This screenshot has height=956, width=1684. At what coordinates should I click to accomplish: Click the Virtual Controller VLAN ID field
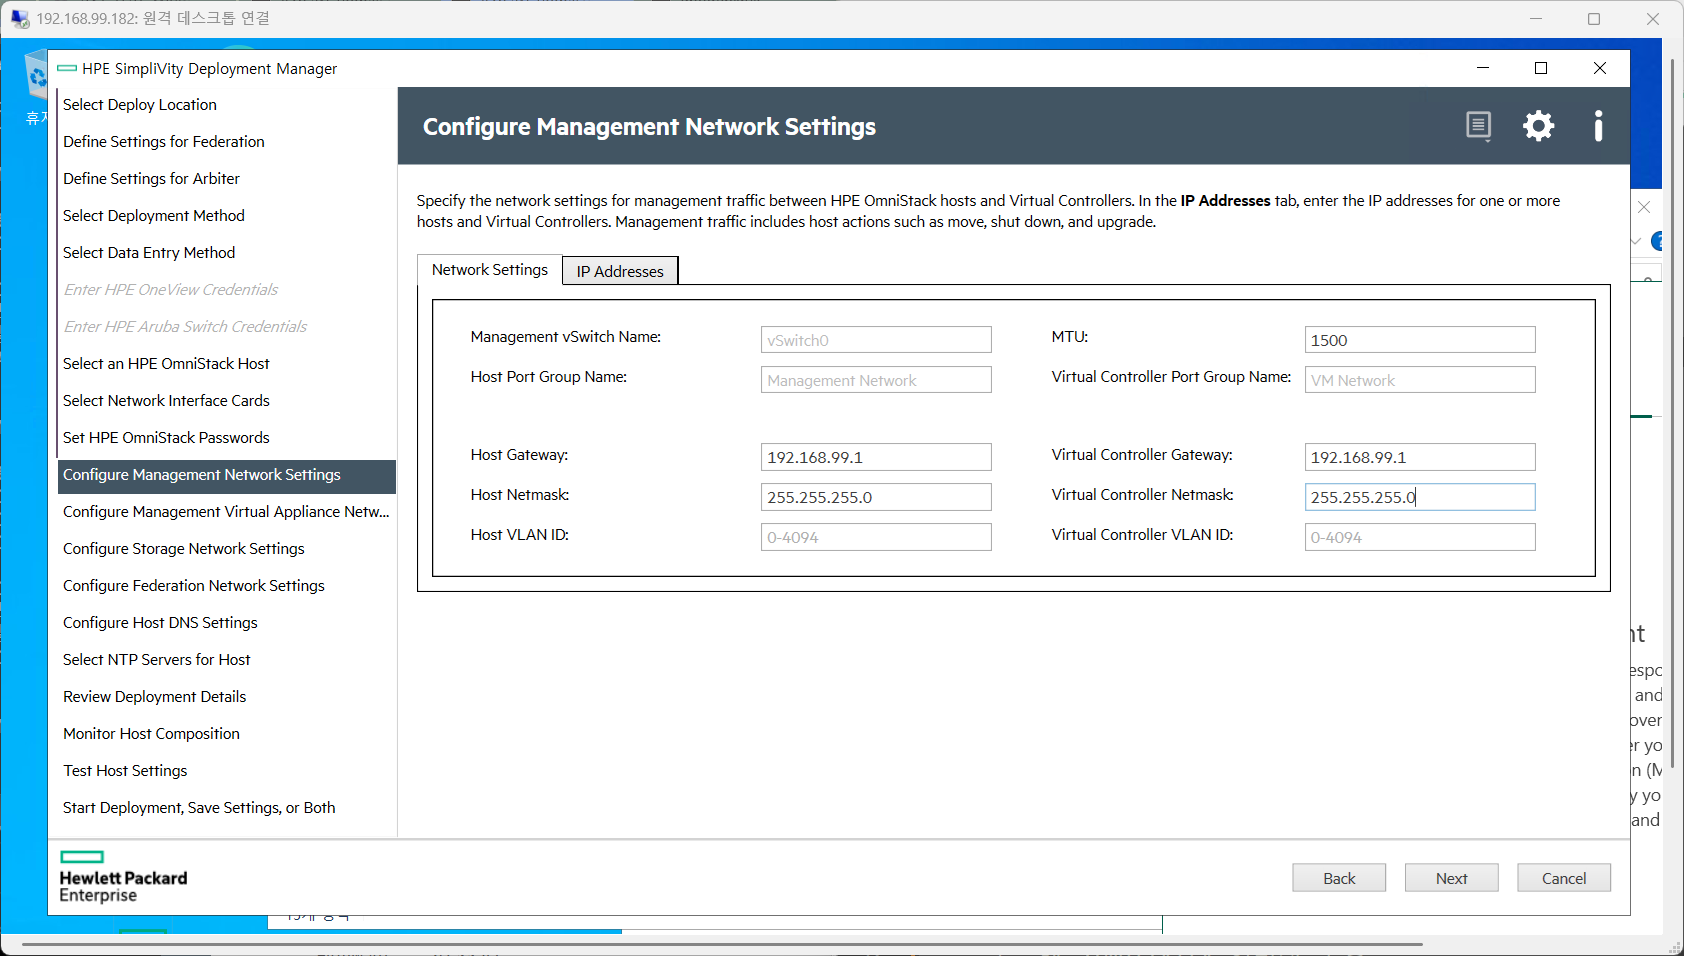(x=1420, y=537)
